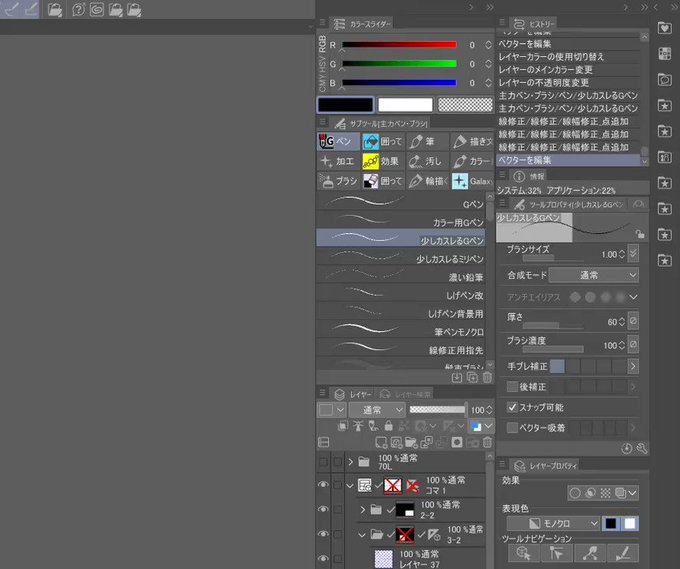Screen dimensions: 680x569
Task: Hide the 3-2 folder via eye icon
Action: [x=323, y=534]
